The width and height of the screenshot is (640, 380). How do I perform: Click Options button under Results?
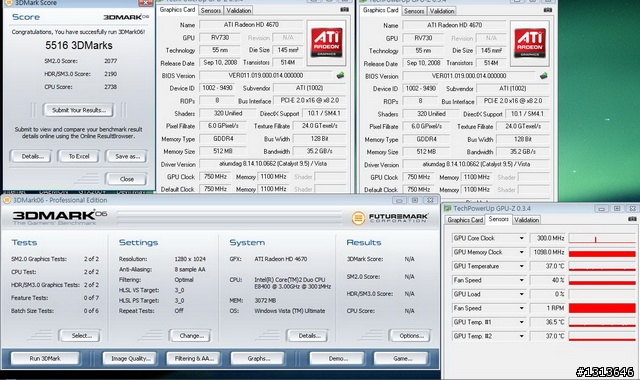[x=410, y=336]
